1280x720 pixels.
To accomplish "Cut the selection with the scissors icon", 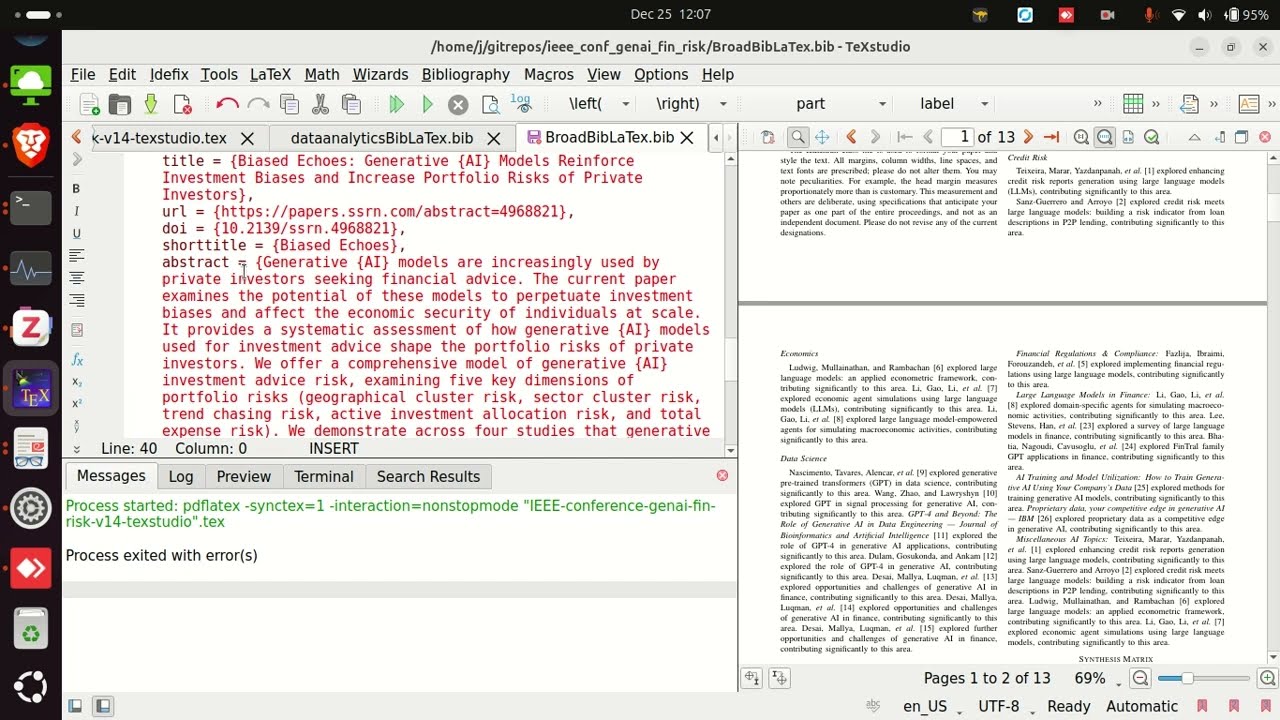I will point(320,104).
